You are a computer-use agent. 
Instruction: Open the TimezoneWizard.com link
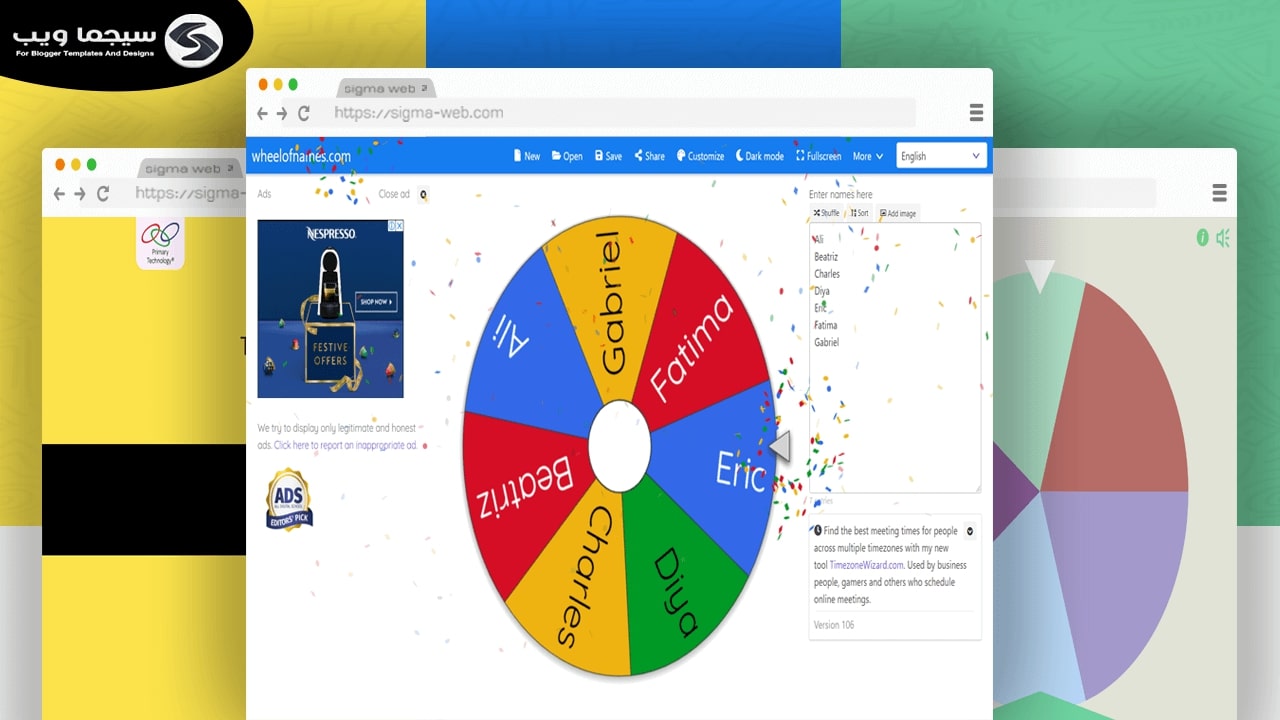click(x=866, y=565)
